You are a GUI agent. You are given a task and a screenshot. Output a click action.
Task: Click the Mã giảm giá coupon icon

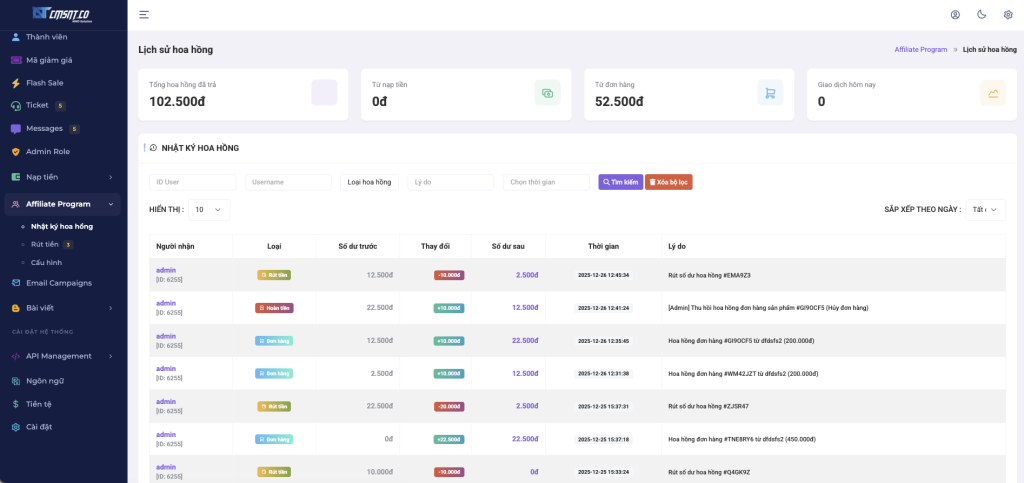(16, 60)
